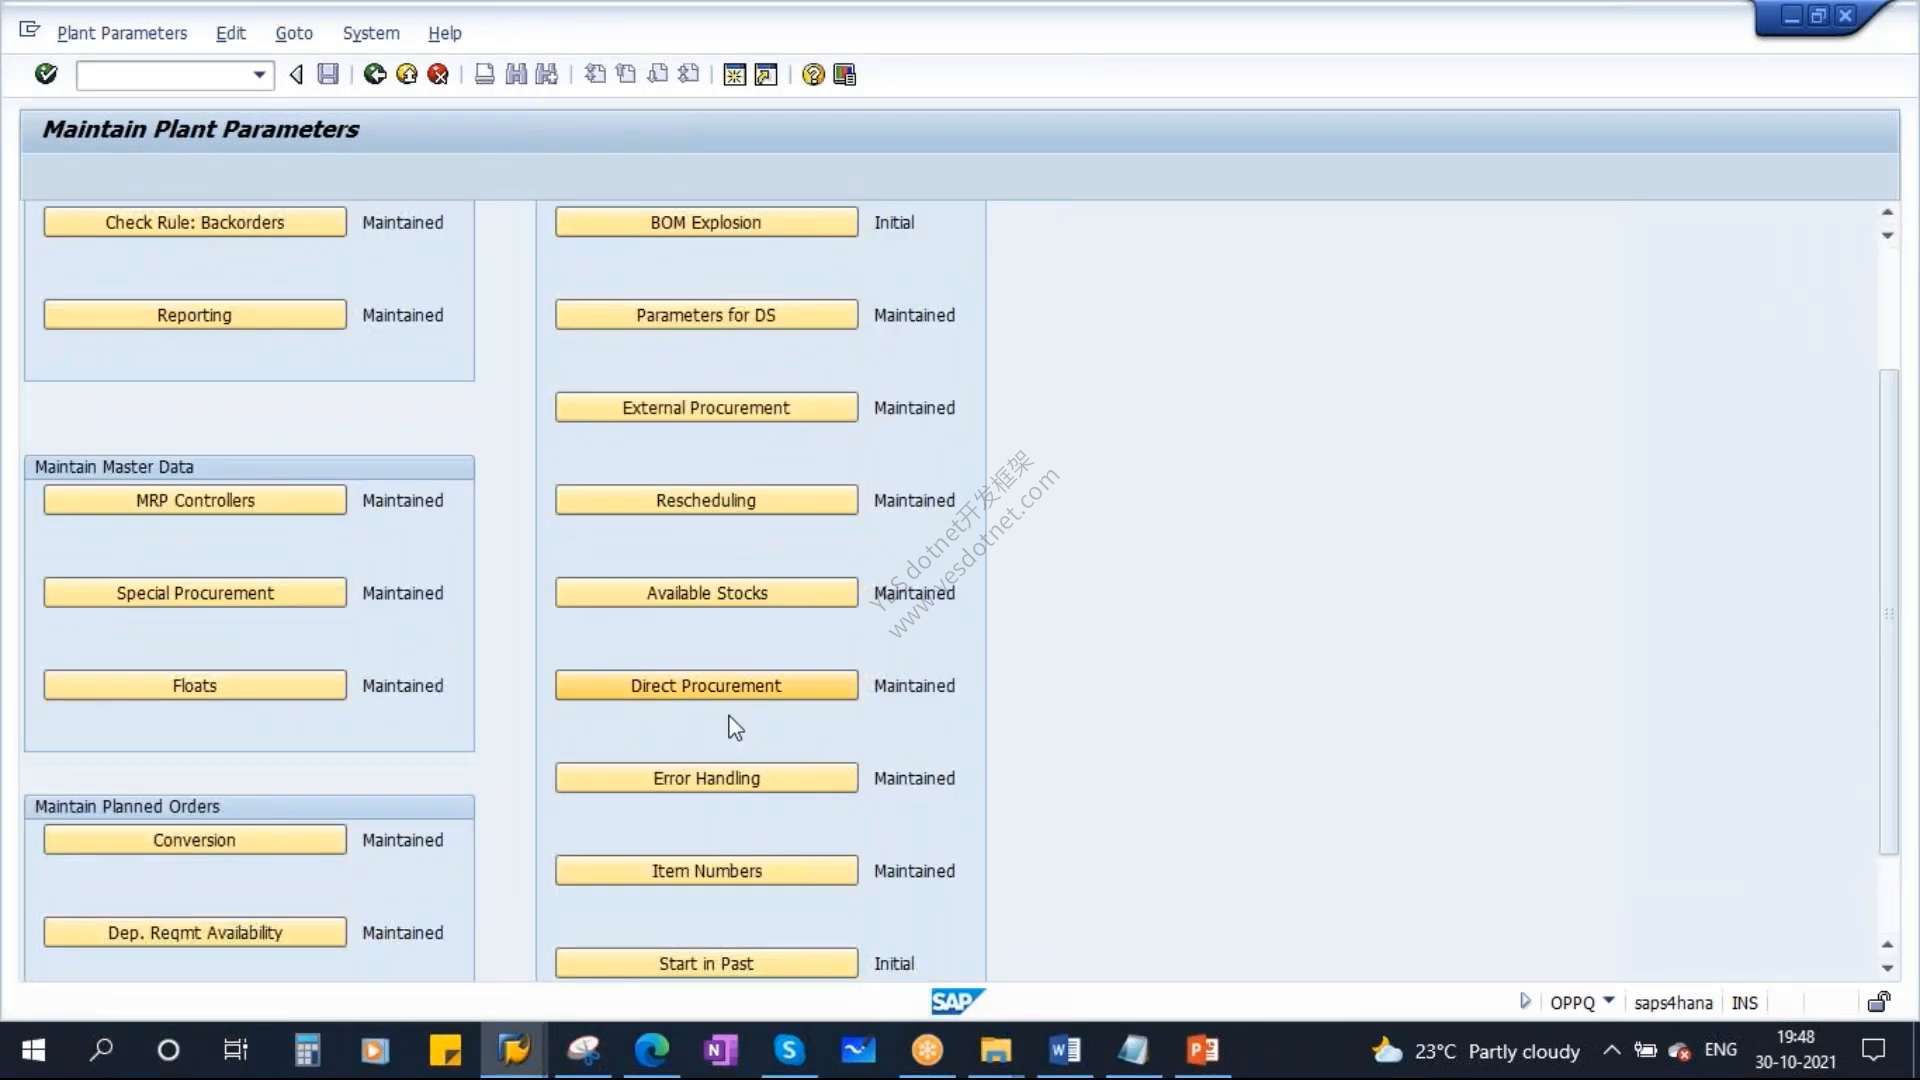Screen dimensions: 1920x1080
Task: Open the Windows Start menu
Action: click(x=33, y=1050)
